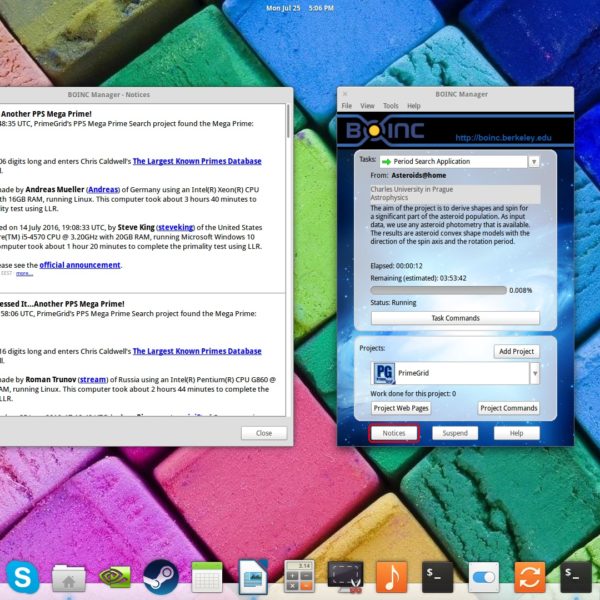
Task: Click the date and time in top panel
Action: (x=300, y=8)
